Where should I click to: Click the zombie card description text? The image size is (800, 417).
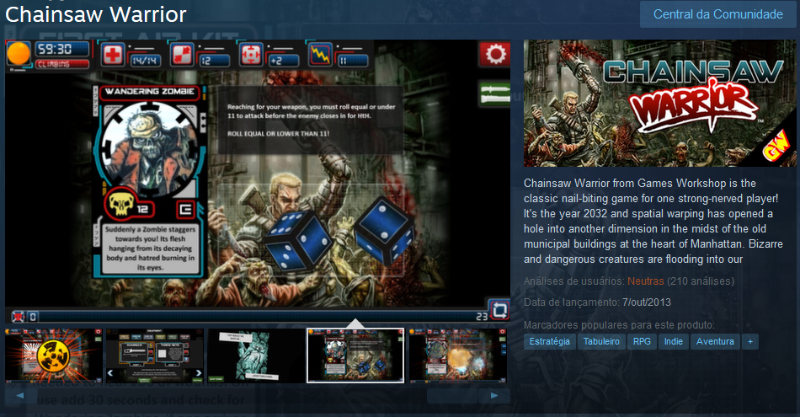149,249
